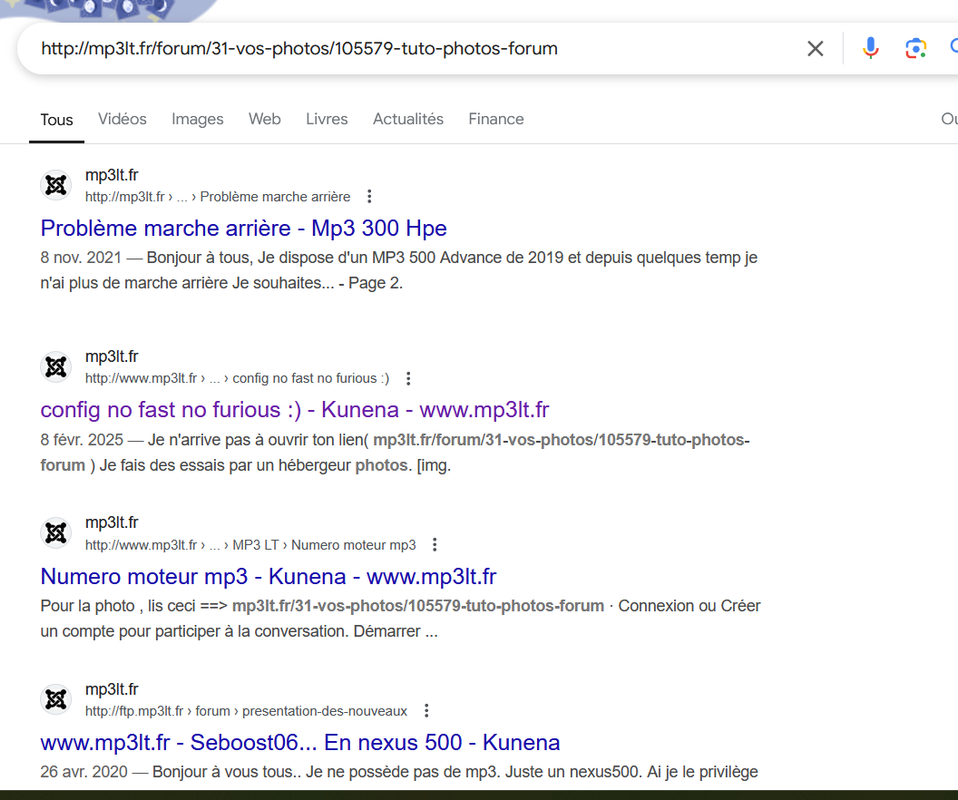The height and width of the screenshot is (800, 958).
Task: Open the 'Seboost06... En nexus 500' result
Action: point(300,743)
